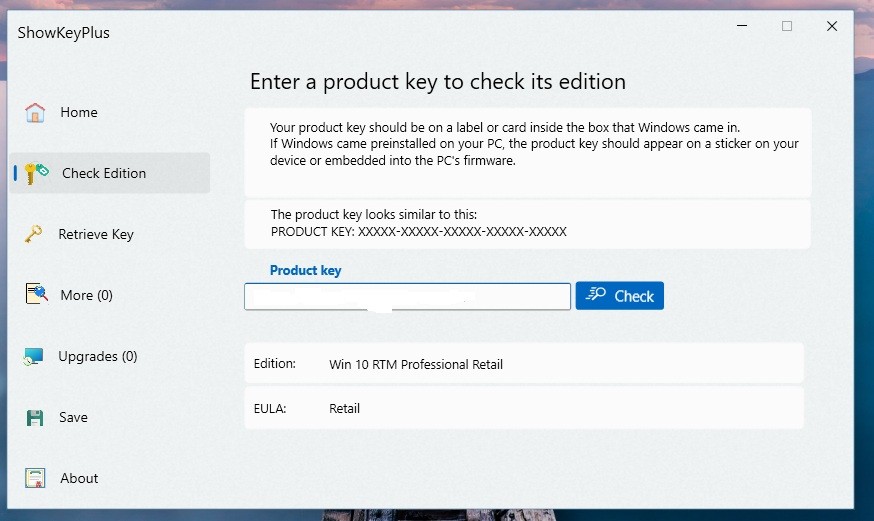Select the EULA value 'Retail'
This screenshot has width=874, height=521.
click(x=344, y=408)
